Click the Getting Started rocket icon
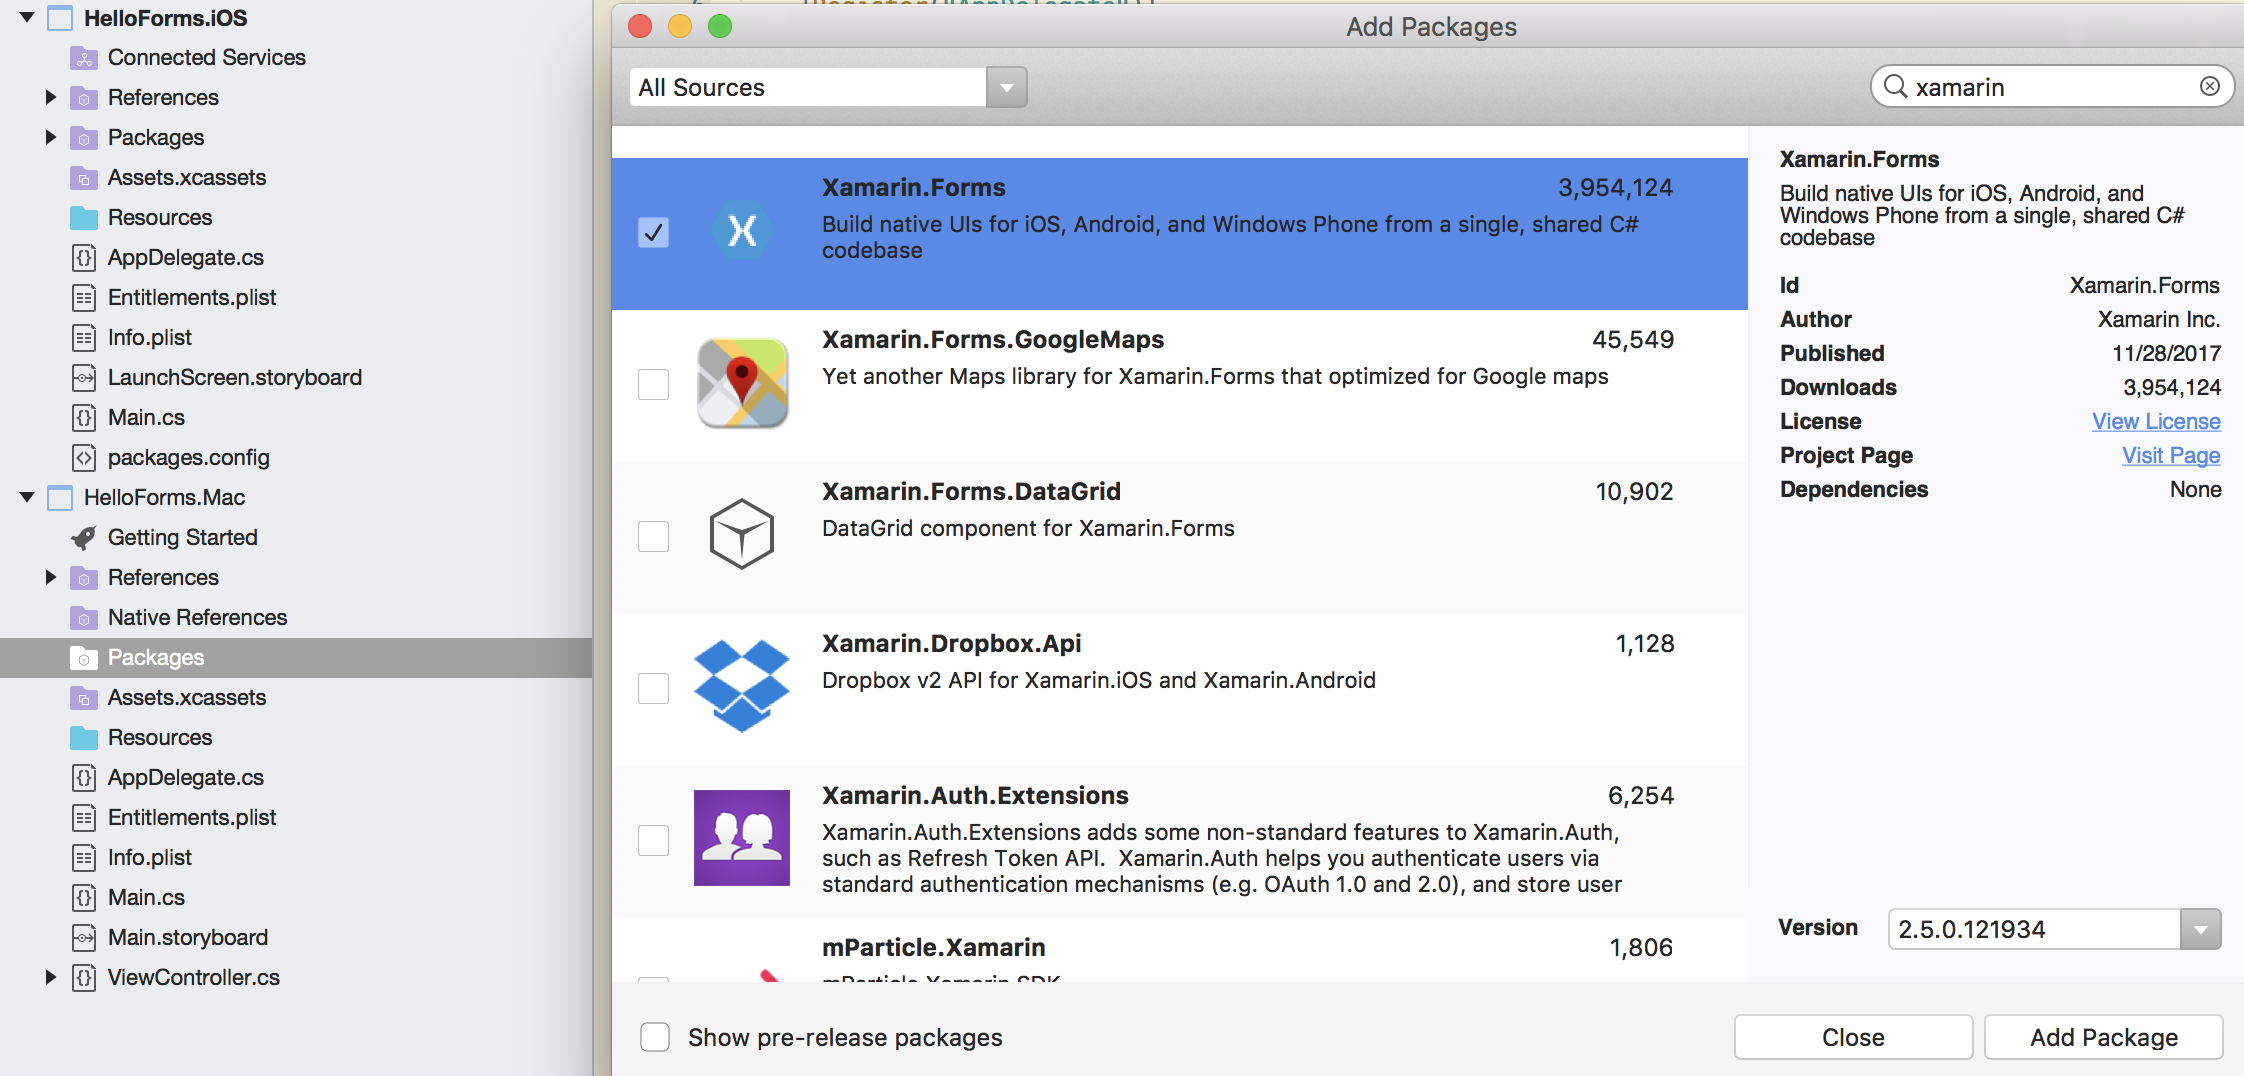The image size is (2244, 1076). coord(84,538)
